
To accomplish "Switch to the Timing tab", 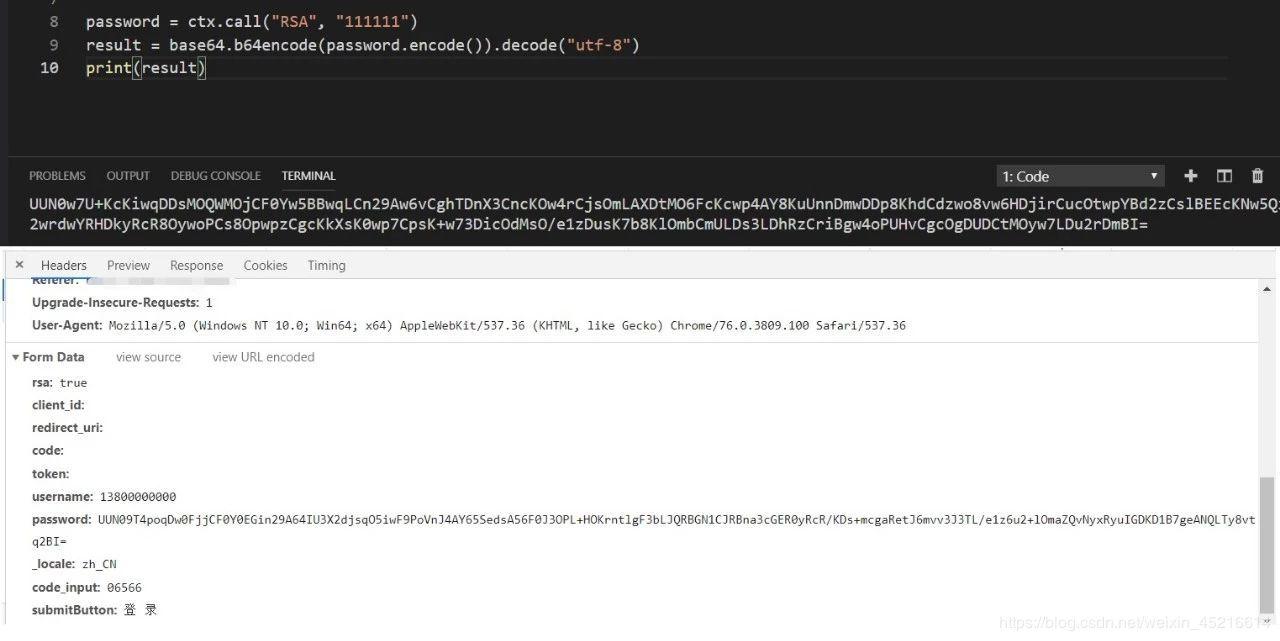I will (x=326, y=265).
